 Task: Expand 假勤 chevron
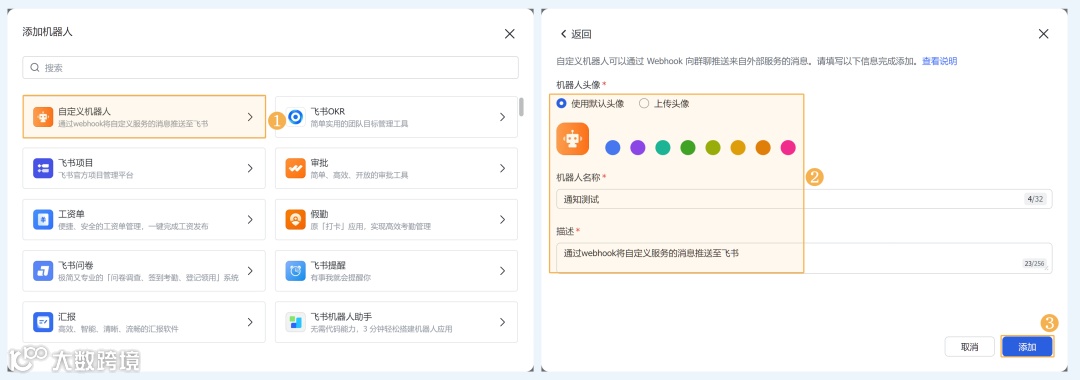pos(503,220)
